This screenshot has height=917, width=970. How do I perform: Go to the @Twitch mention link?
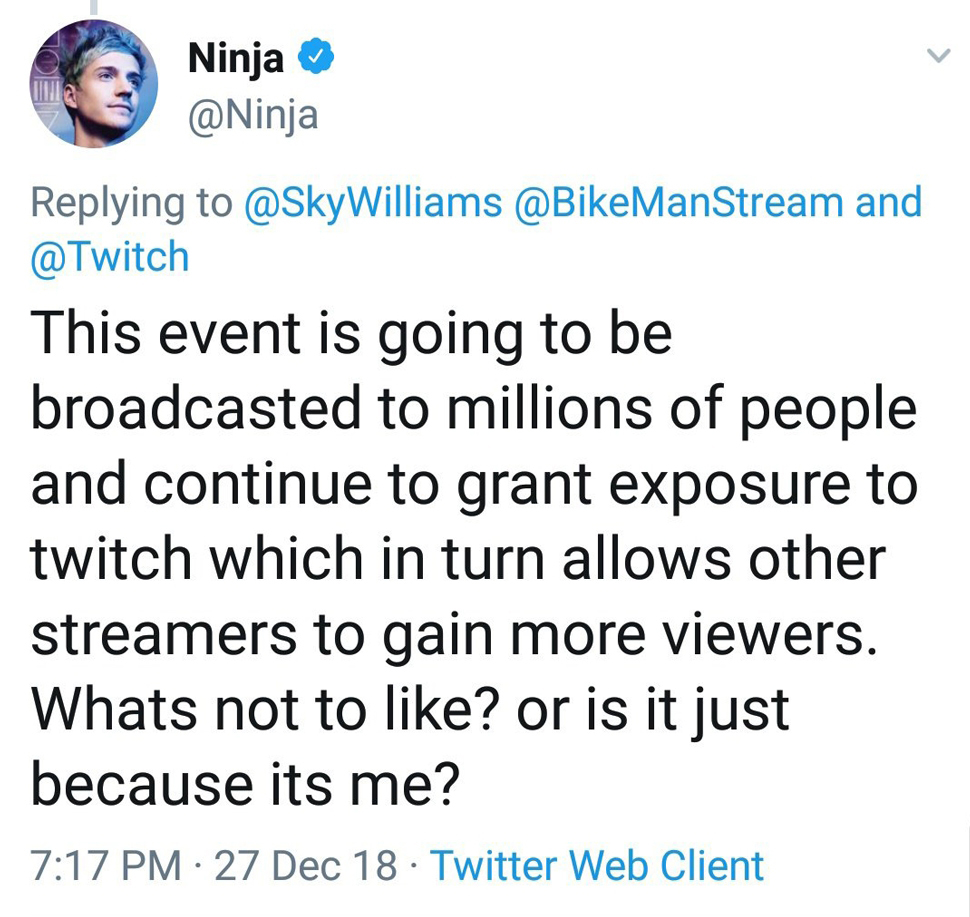click(110, 256)
